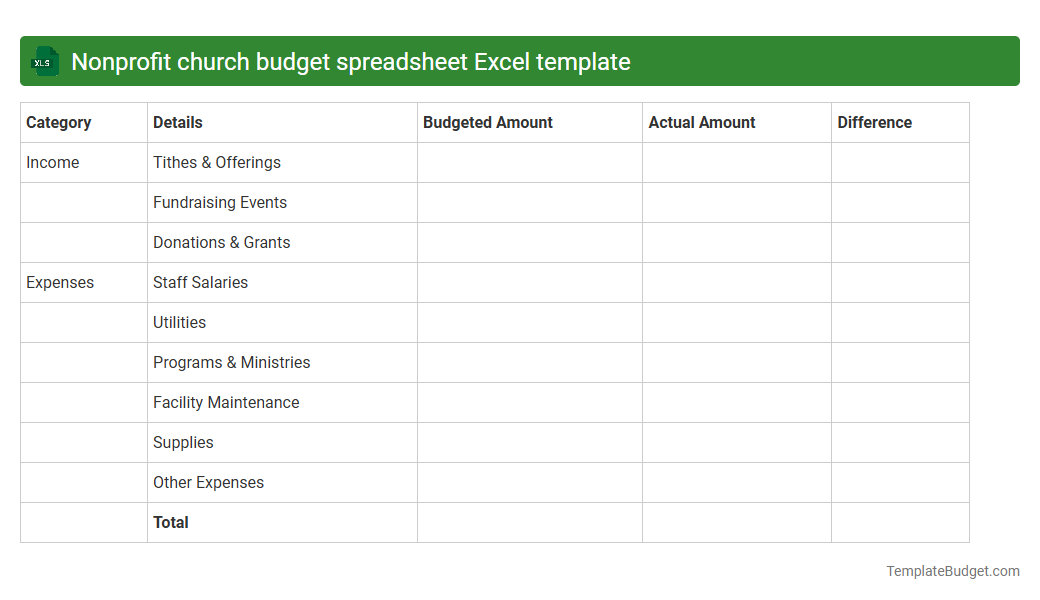The width and height of the screenshot is (1040, 600).
Task: Select the Programs & Ministries cell
Action: coord(231,362)
